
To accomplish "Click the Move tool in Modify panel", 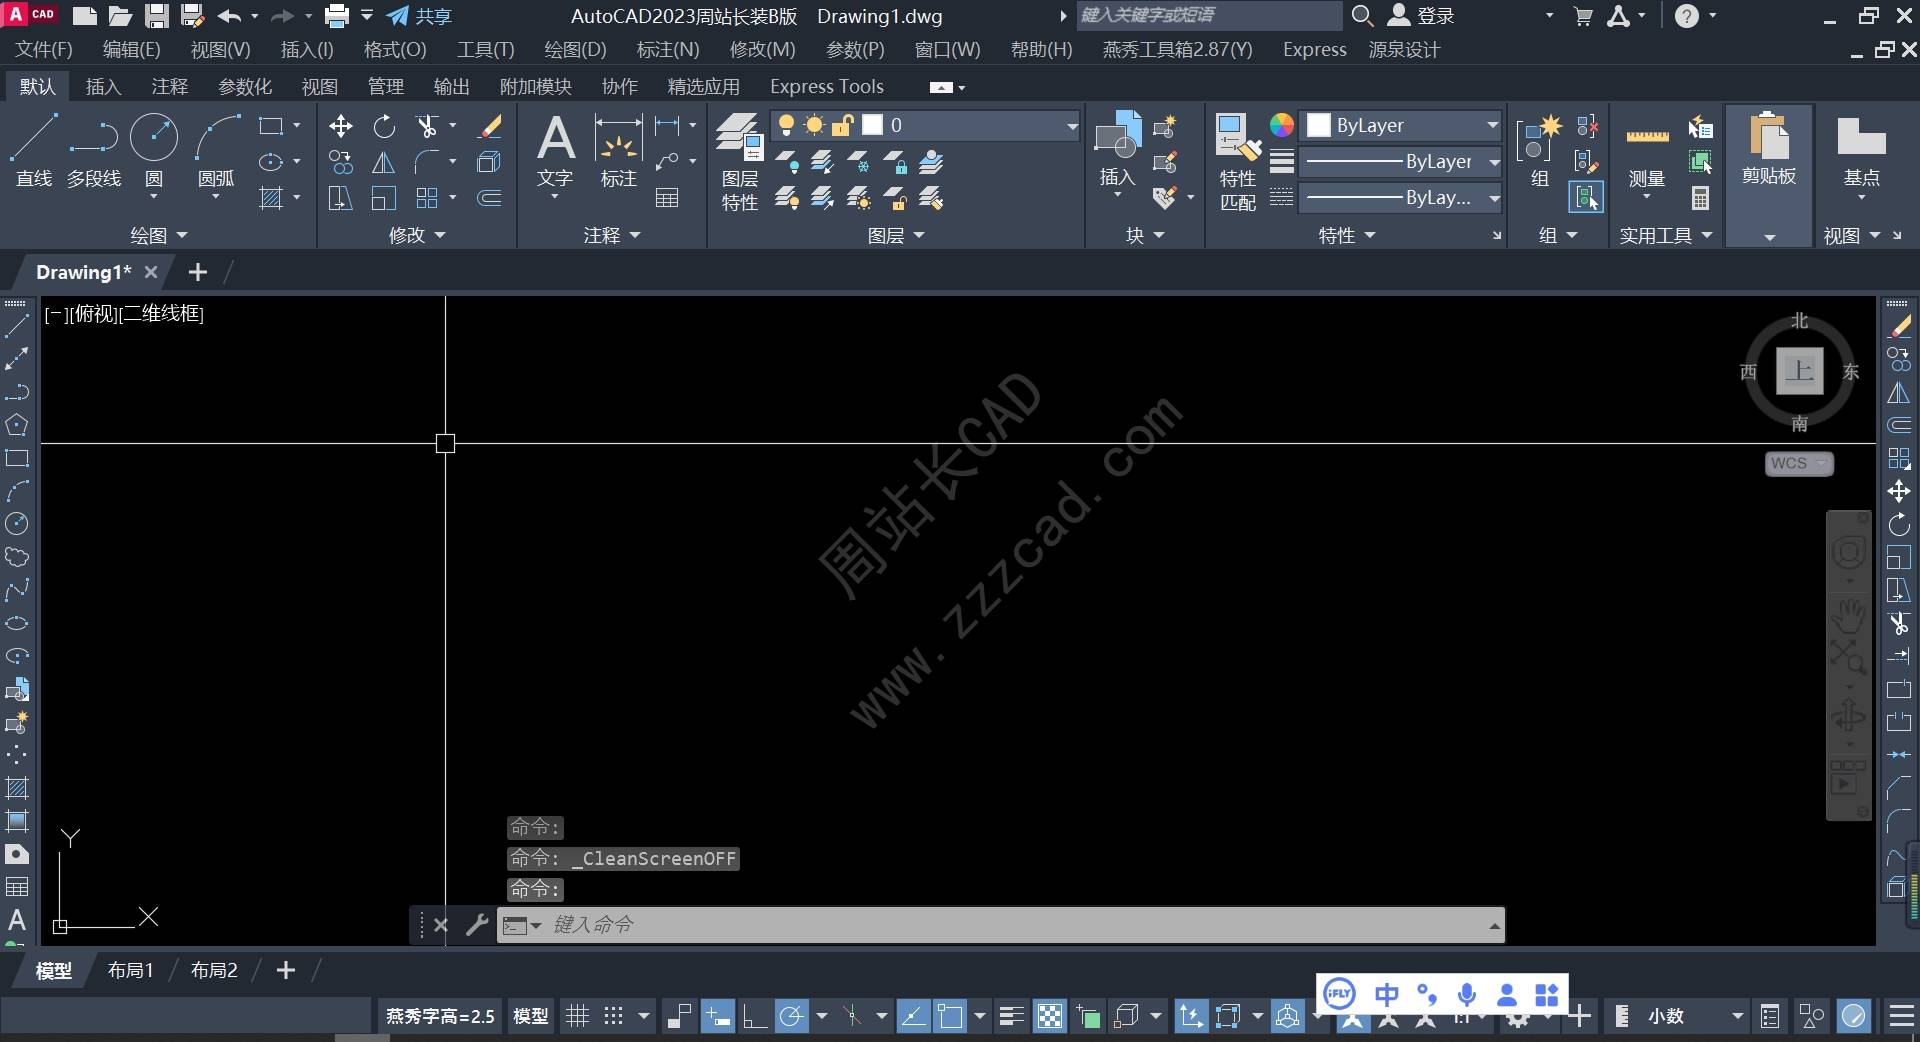I will 341,126.
